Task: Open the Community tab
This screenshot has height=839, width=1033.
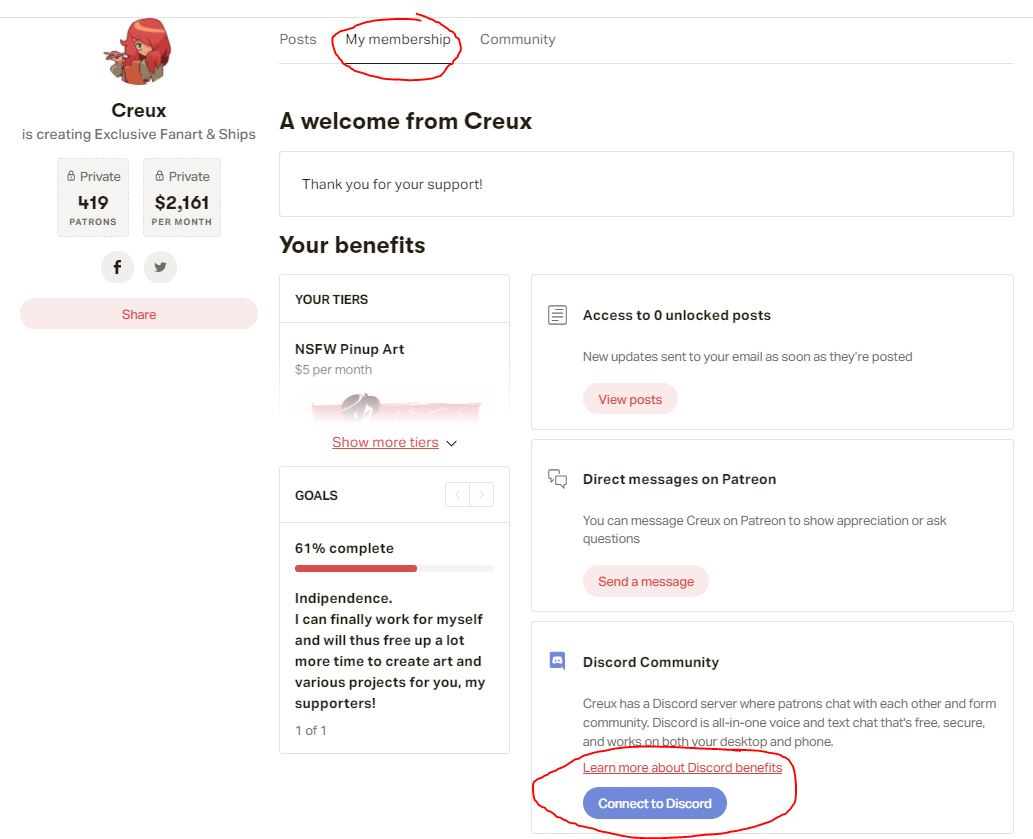Action: 518,40
